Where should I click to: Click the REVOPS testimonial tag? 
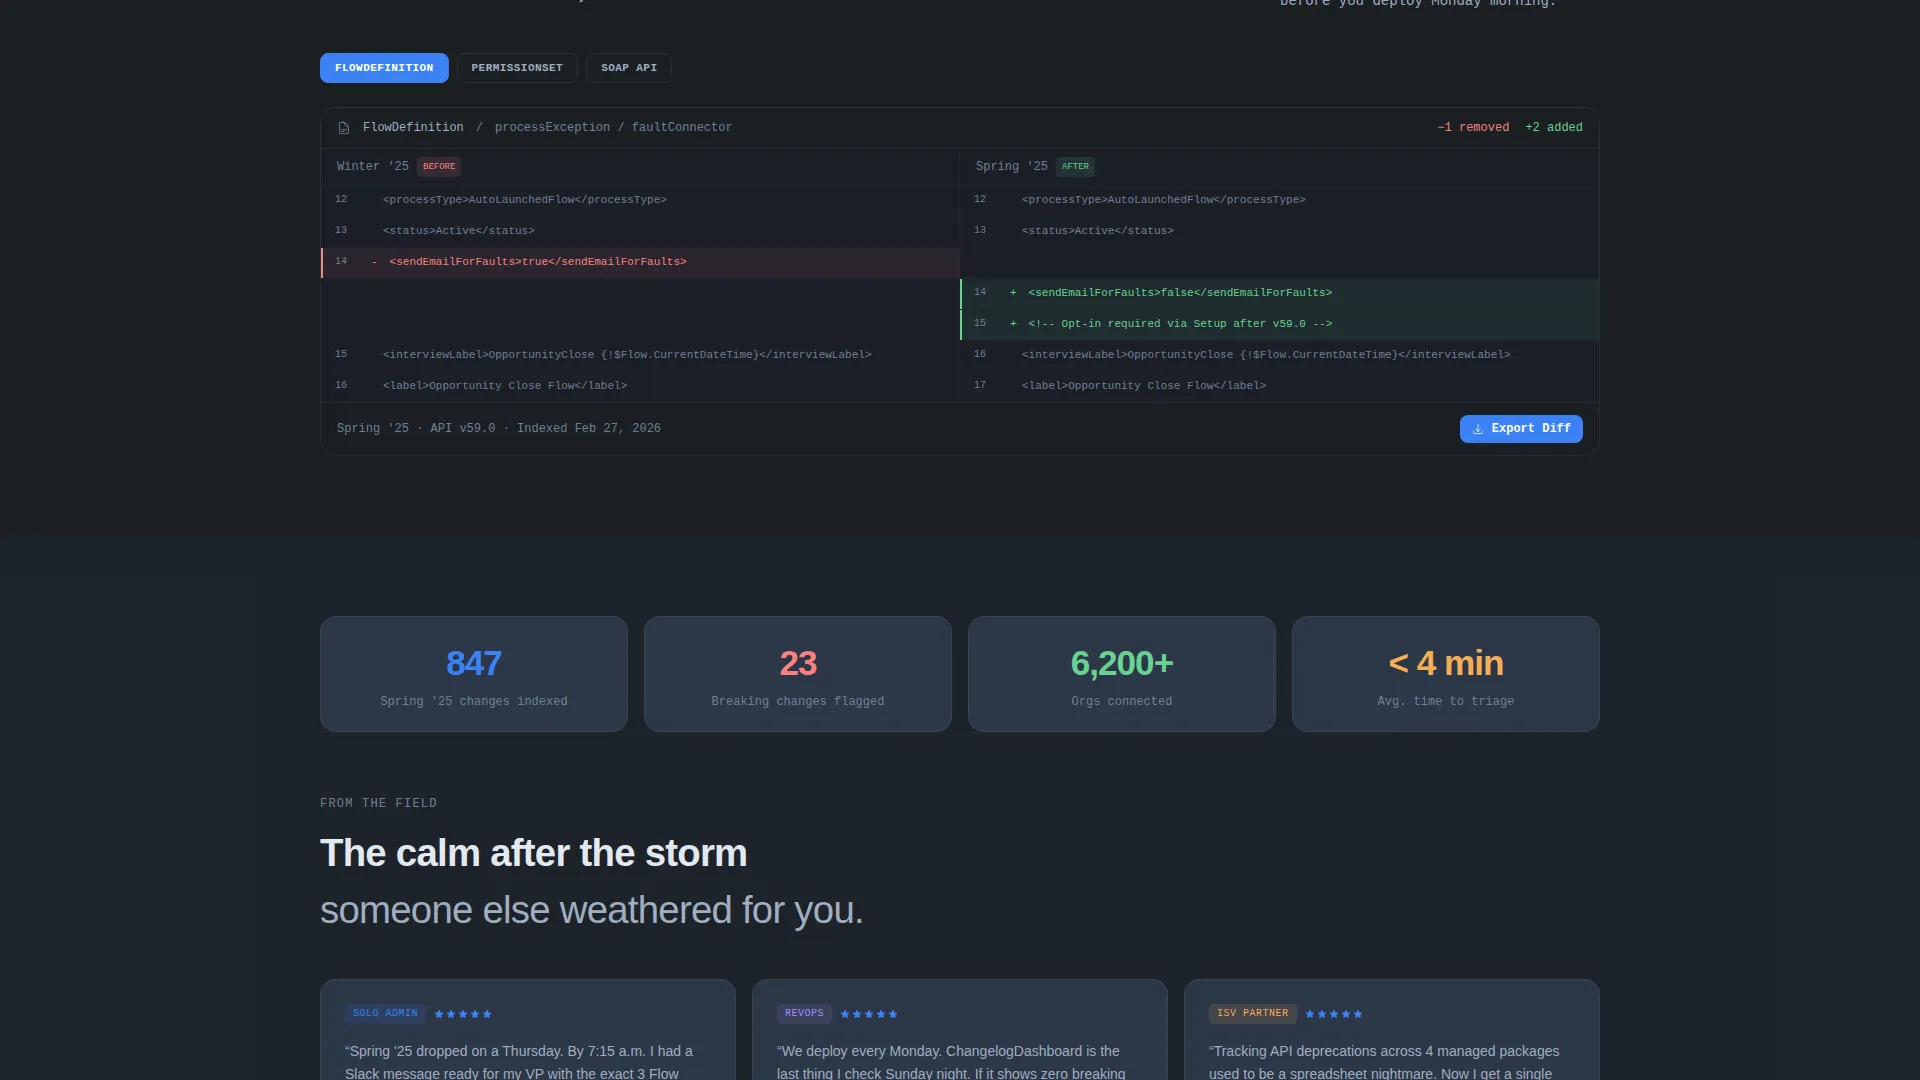(x=804, y=1014)
